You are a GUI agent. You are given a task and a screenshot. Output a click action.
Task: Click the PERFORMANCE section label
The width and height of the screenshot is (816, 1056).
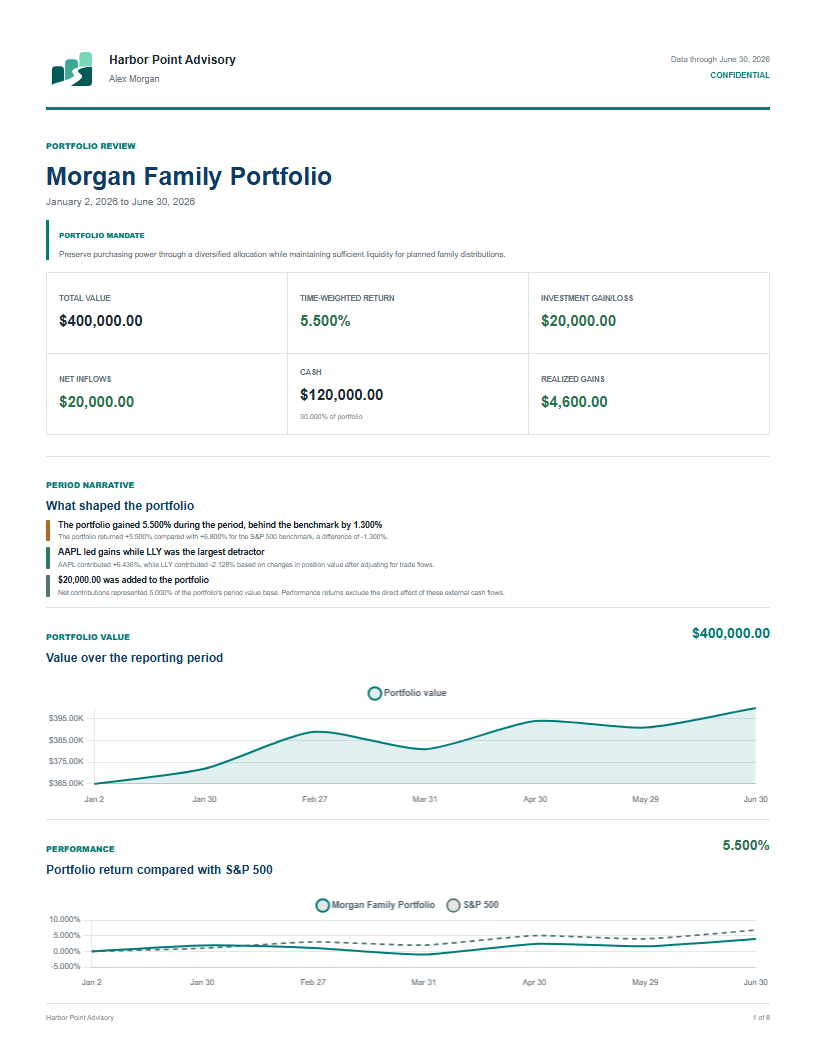click(80, 849)
